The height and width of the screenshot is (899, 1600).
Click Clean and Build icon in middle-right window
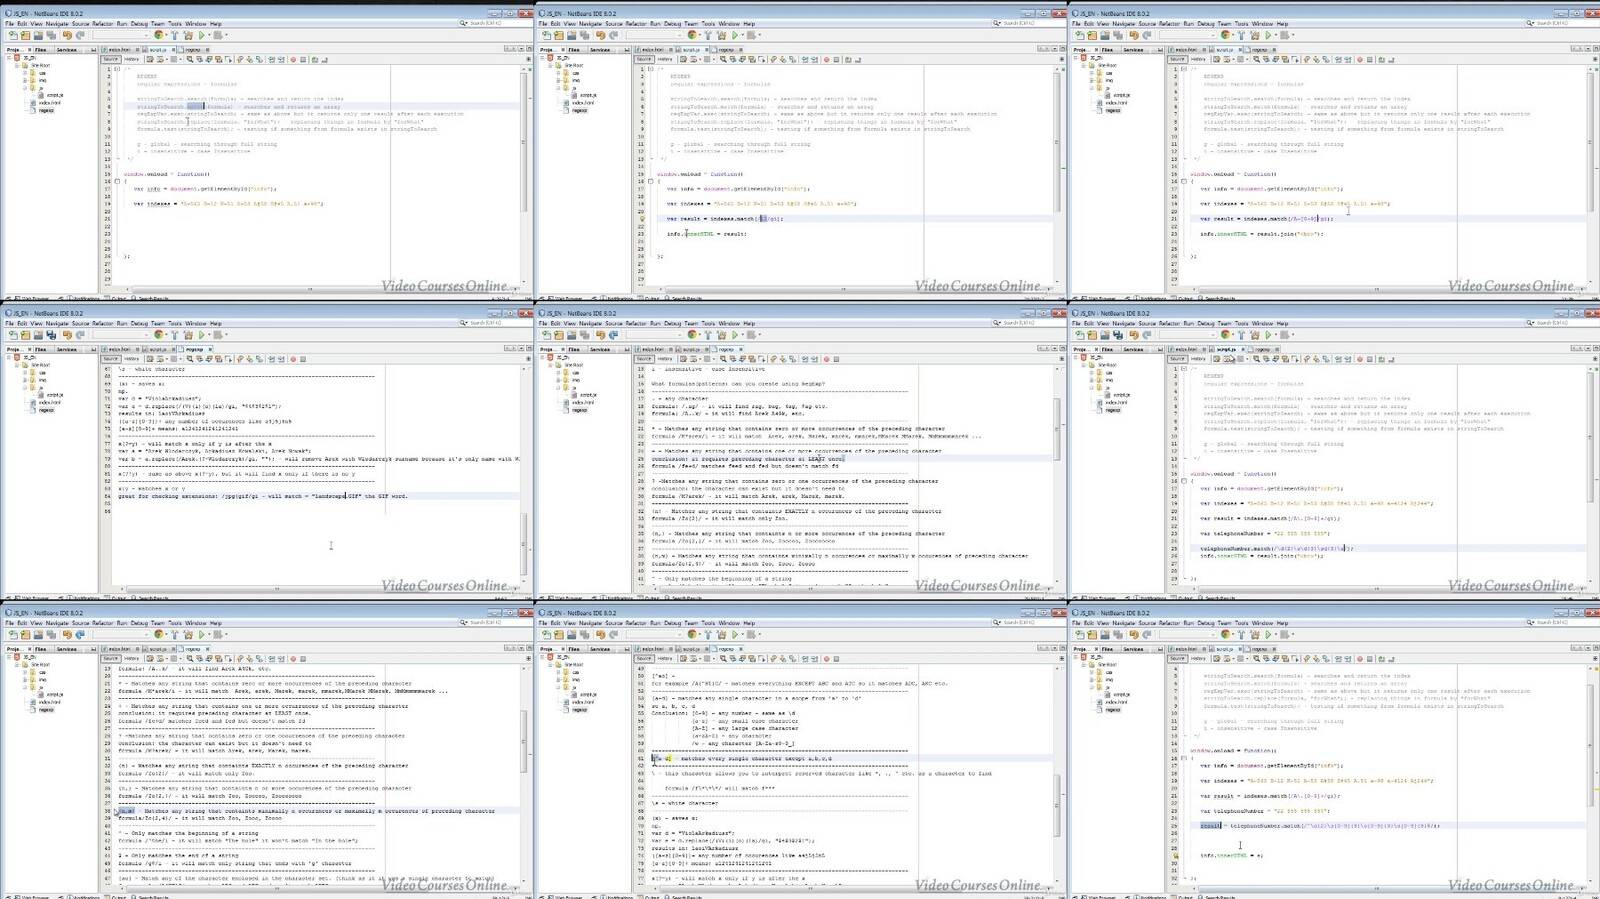[x=1255, y=335]
